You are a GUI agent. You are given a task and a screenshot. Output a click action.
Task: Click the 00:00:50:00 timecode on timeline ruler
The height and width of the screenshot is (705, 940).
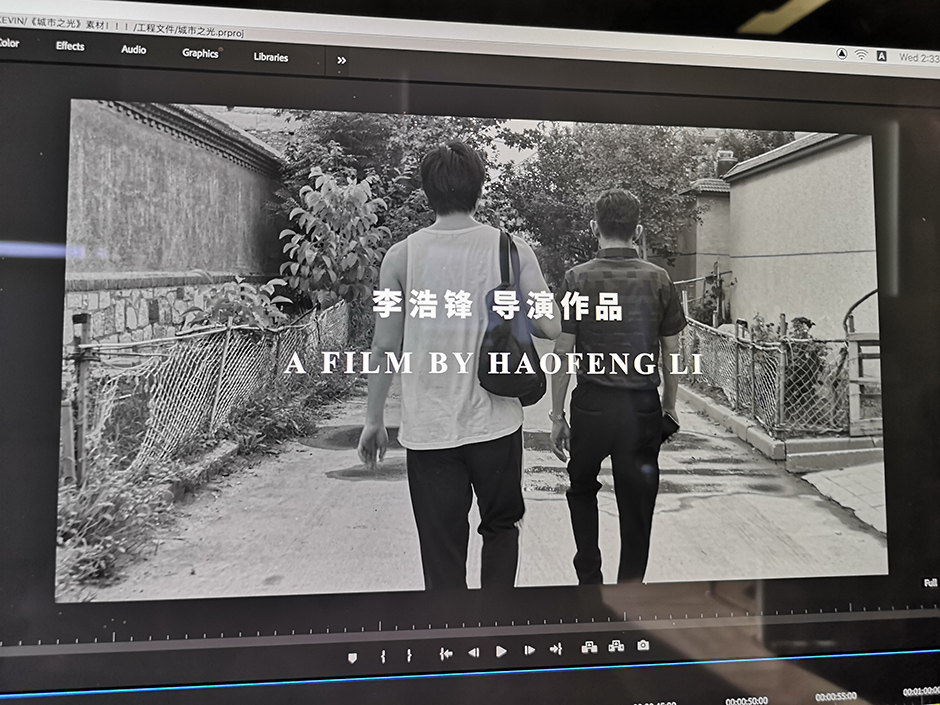pyautogui.click(x=746, y=700)
